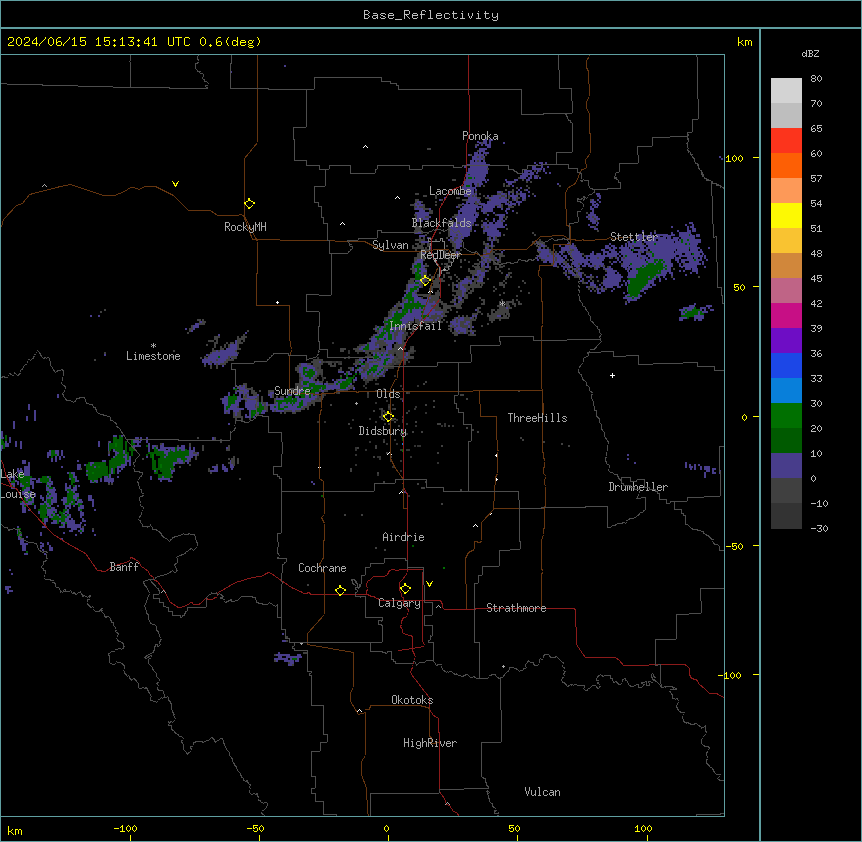Select the red 60-65 dBZ legend swatch
This screenshot has width=862, height=842.
point(786,140)
